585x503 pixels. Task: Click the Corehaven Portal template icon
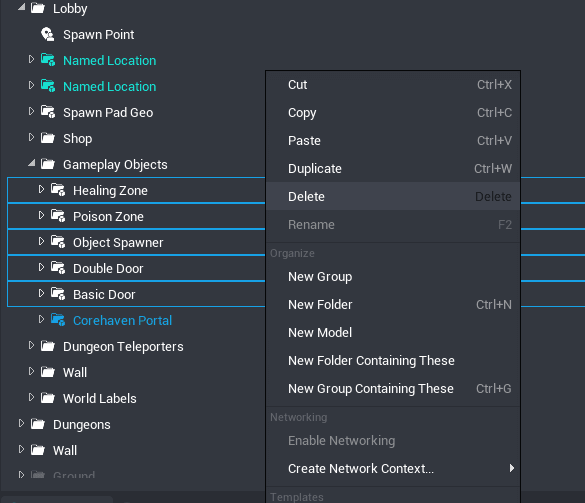pyautogui.click(x=58, y=320)
